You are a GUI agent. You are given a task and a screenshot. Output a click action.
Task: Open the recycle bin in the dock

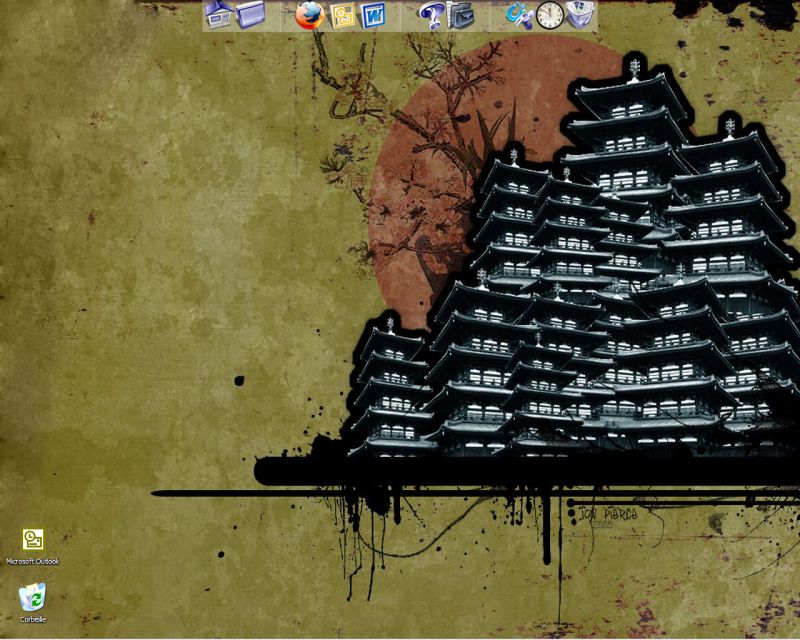click(x=581, y=15)
